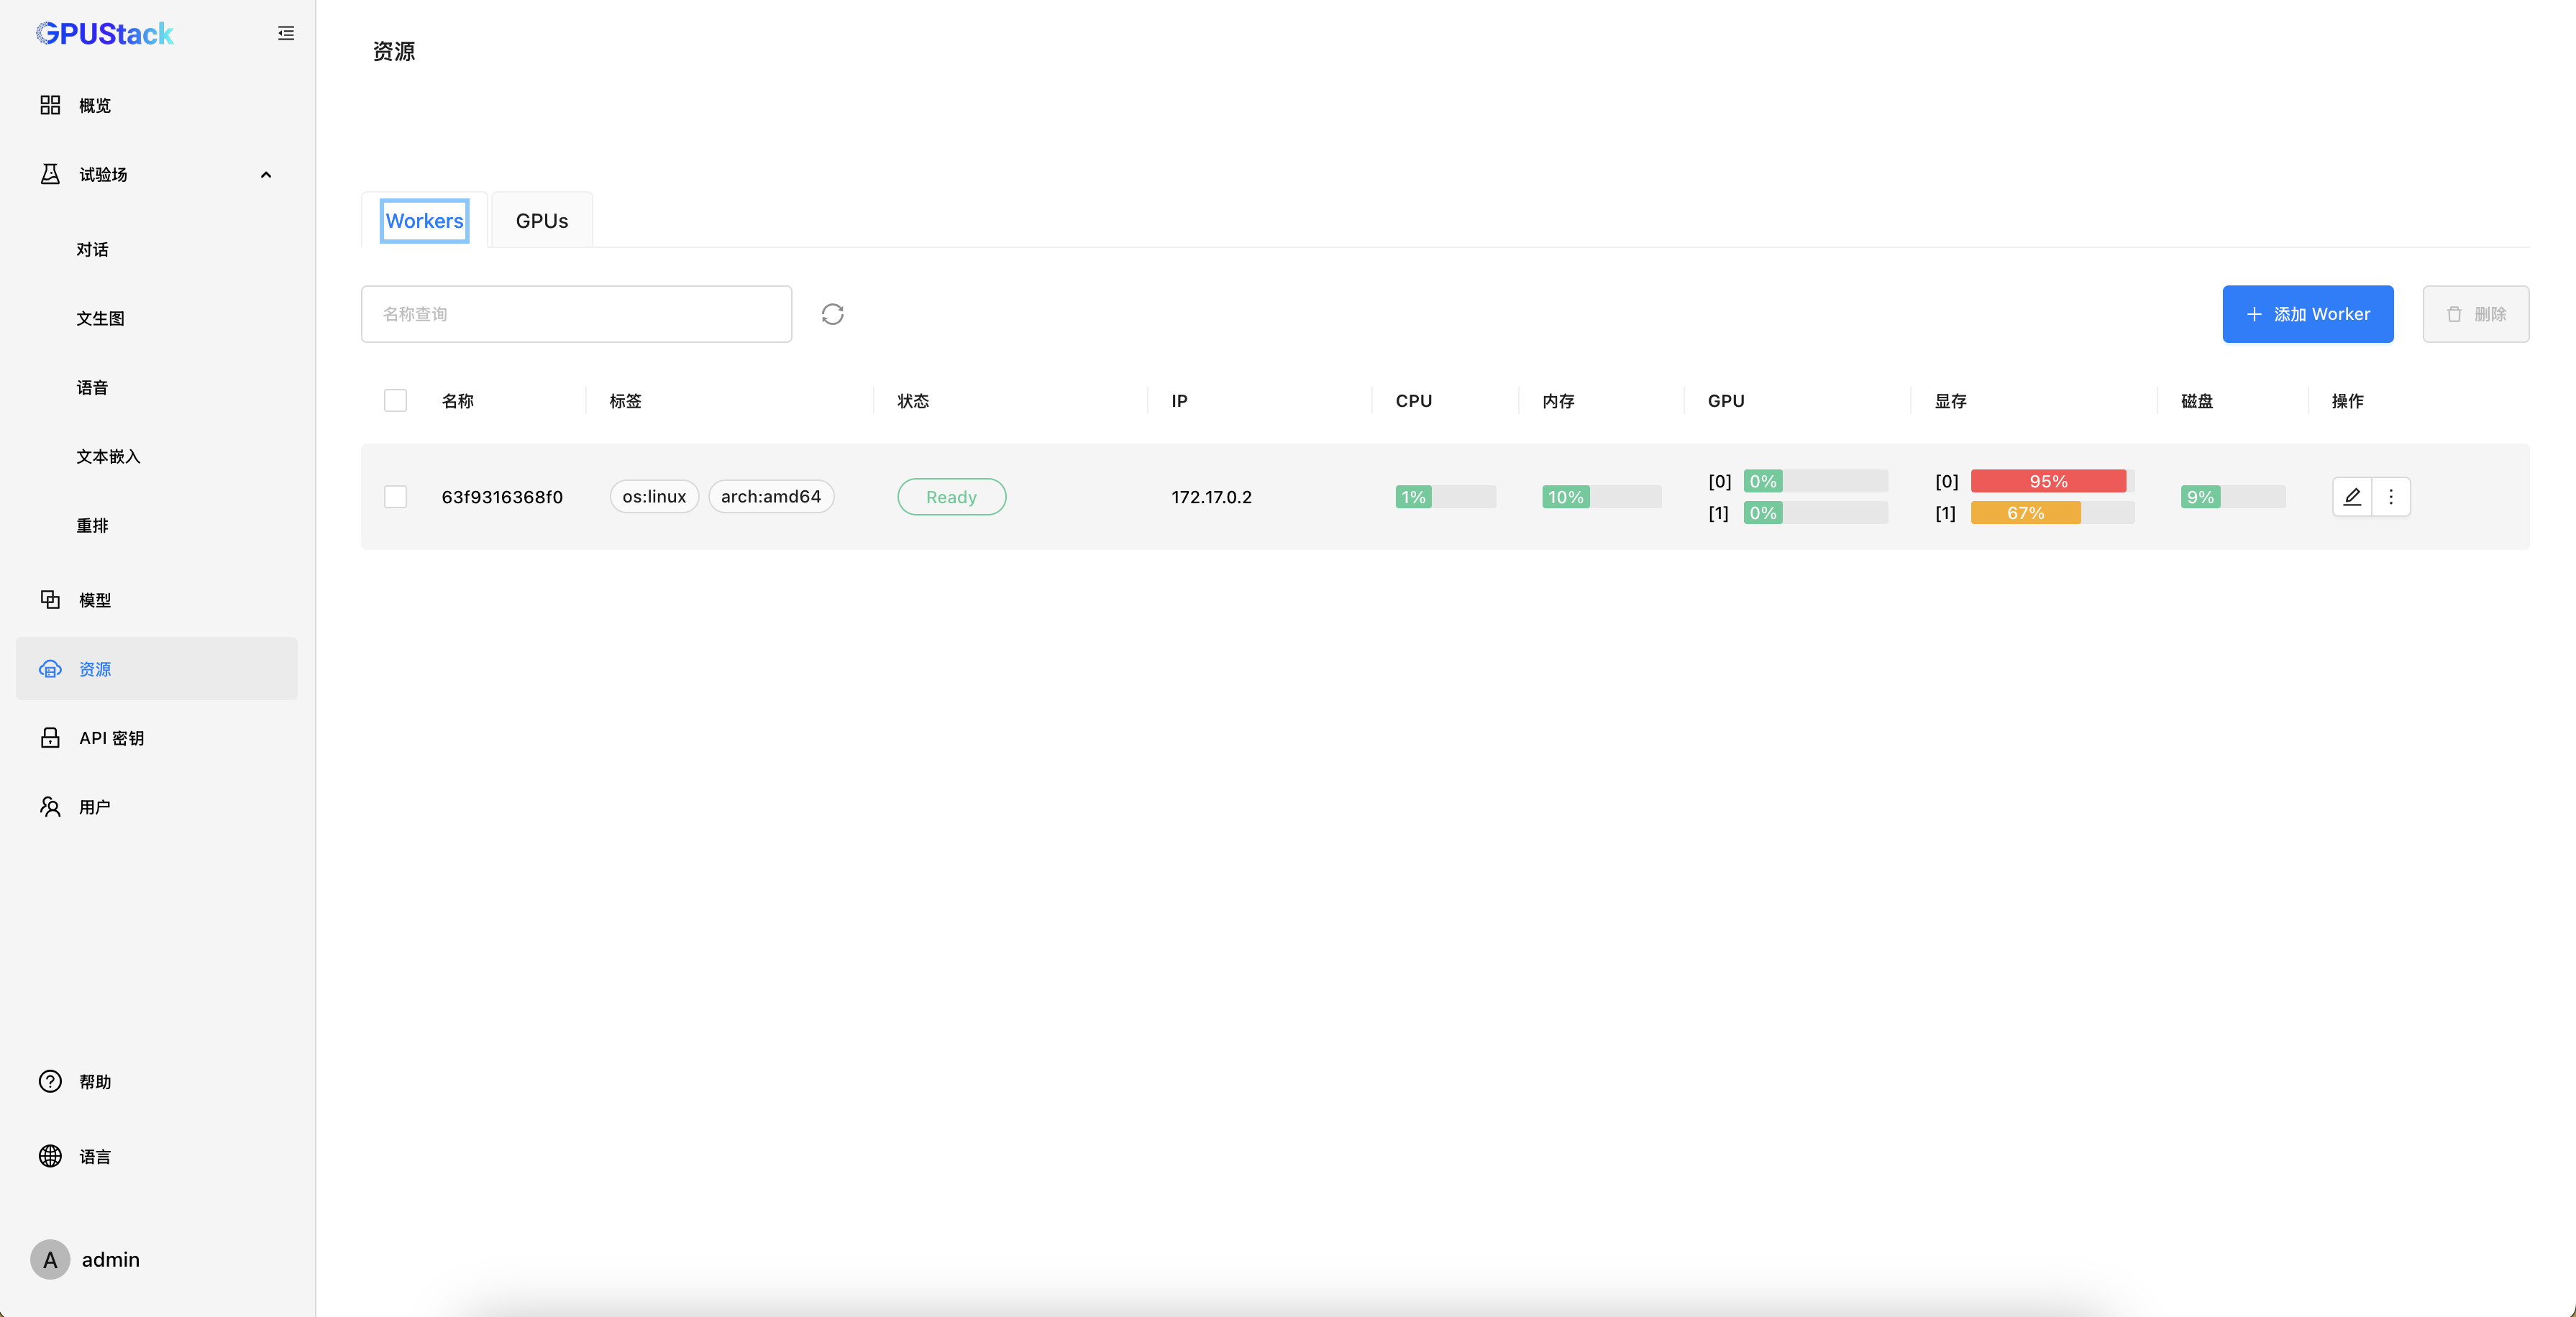Click the 95% VRAM usage bar for GPU 0
Screen dimensions: 2576x1317
2048,481
